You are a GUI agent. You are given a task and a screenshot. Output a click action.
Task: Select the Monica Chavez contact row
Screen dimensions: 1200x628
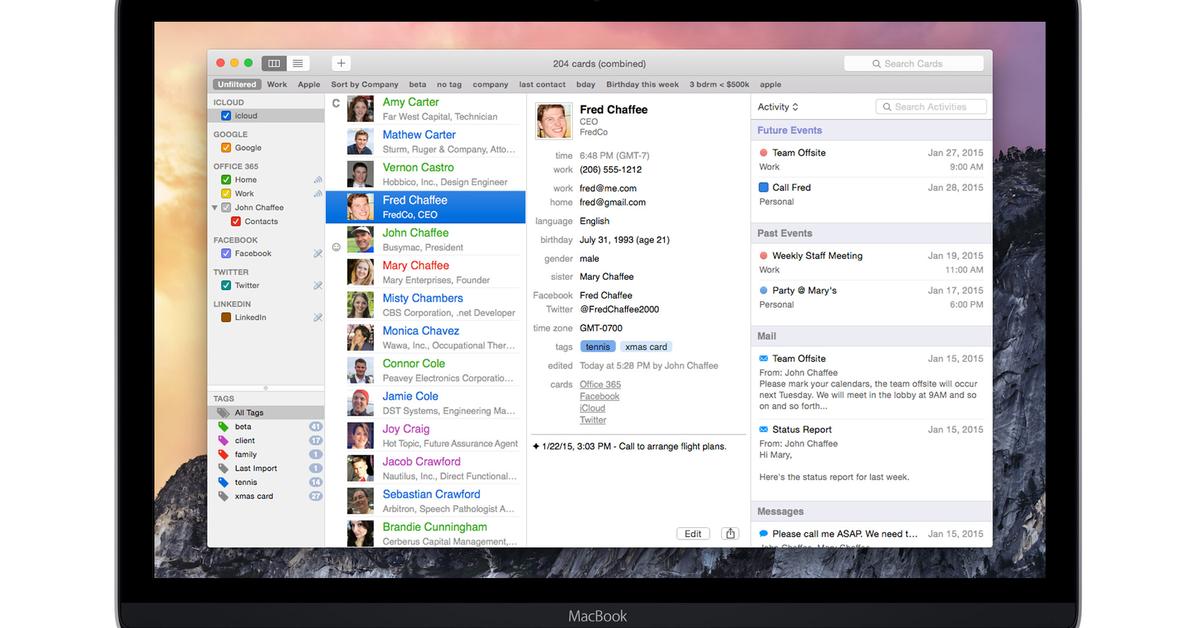426,338
